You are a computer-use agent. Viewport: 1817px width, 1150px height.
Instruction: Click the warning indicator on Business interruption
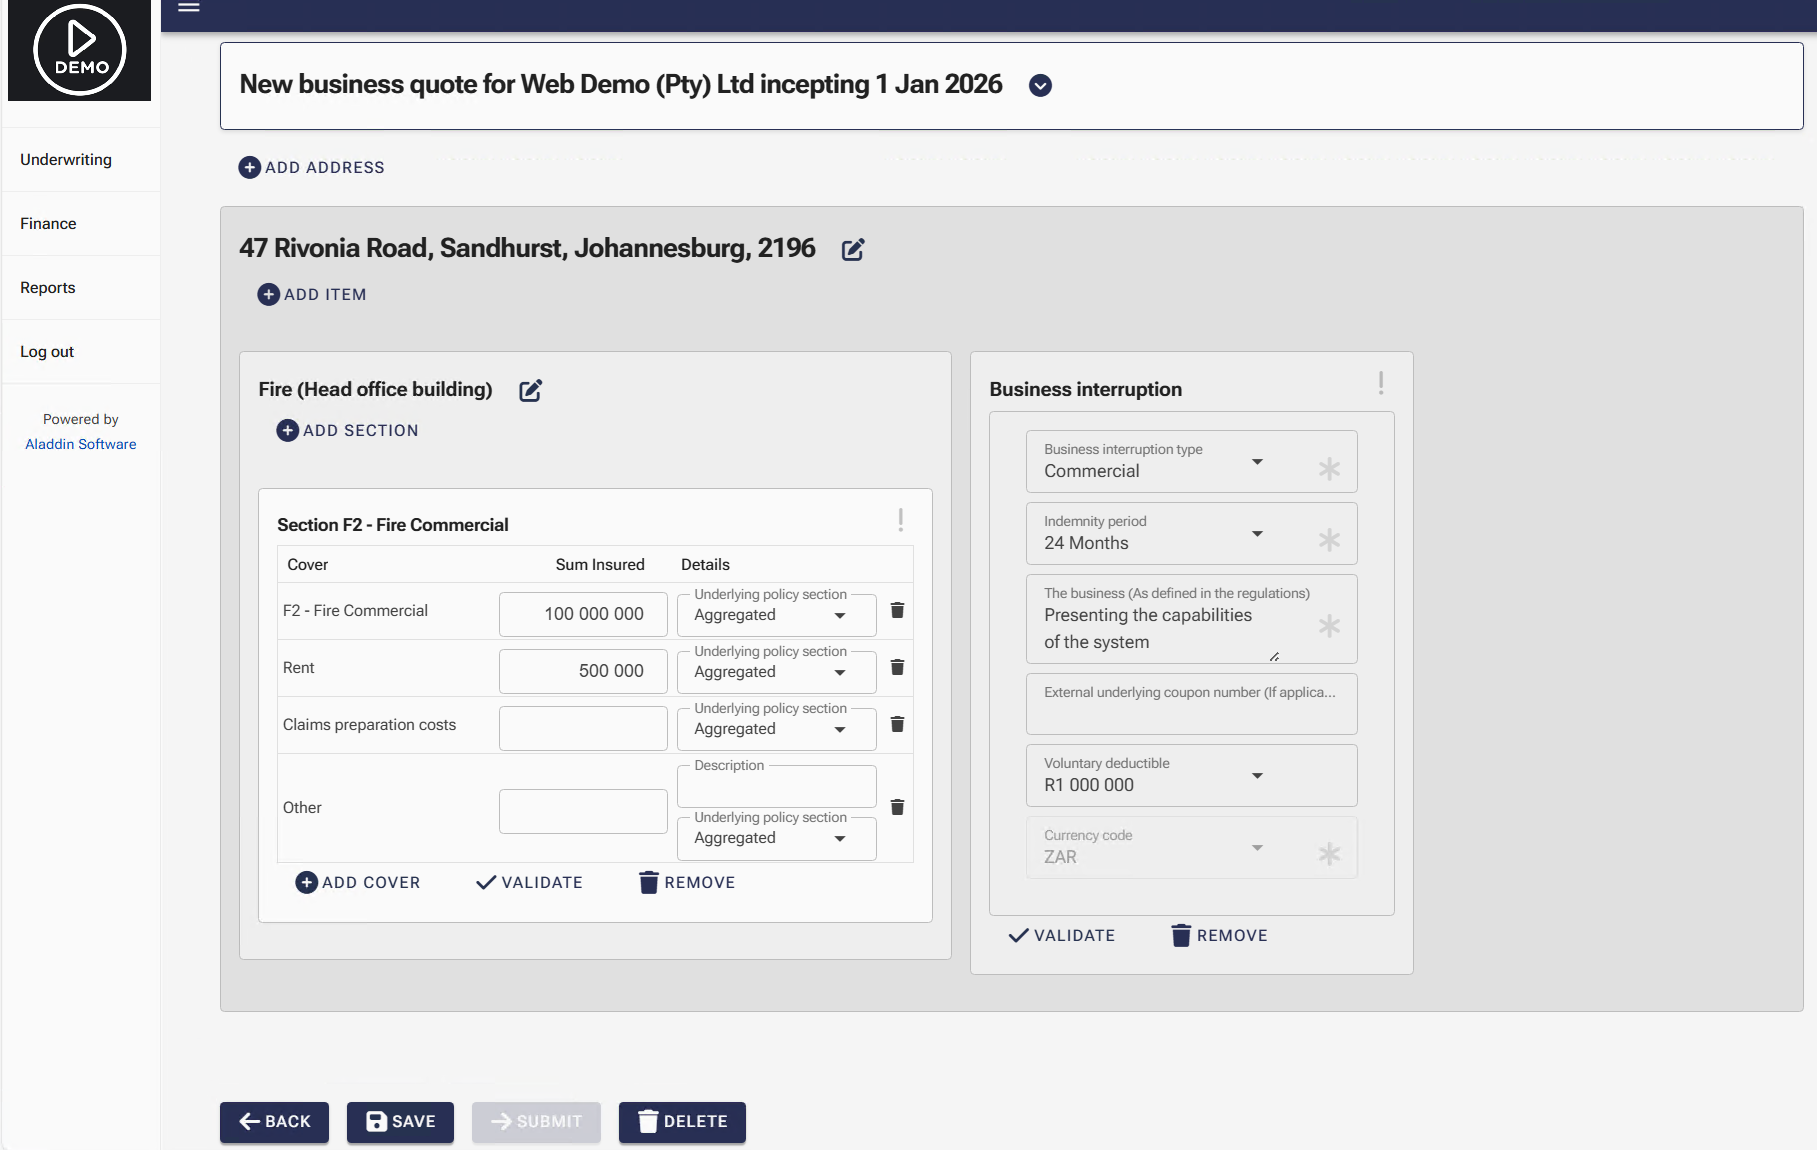[x=1381, y=383]
